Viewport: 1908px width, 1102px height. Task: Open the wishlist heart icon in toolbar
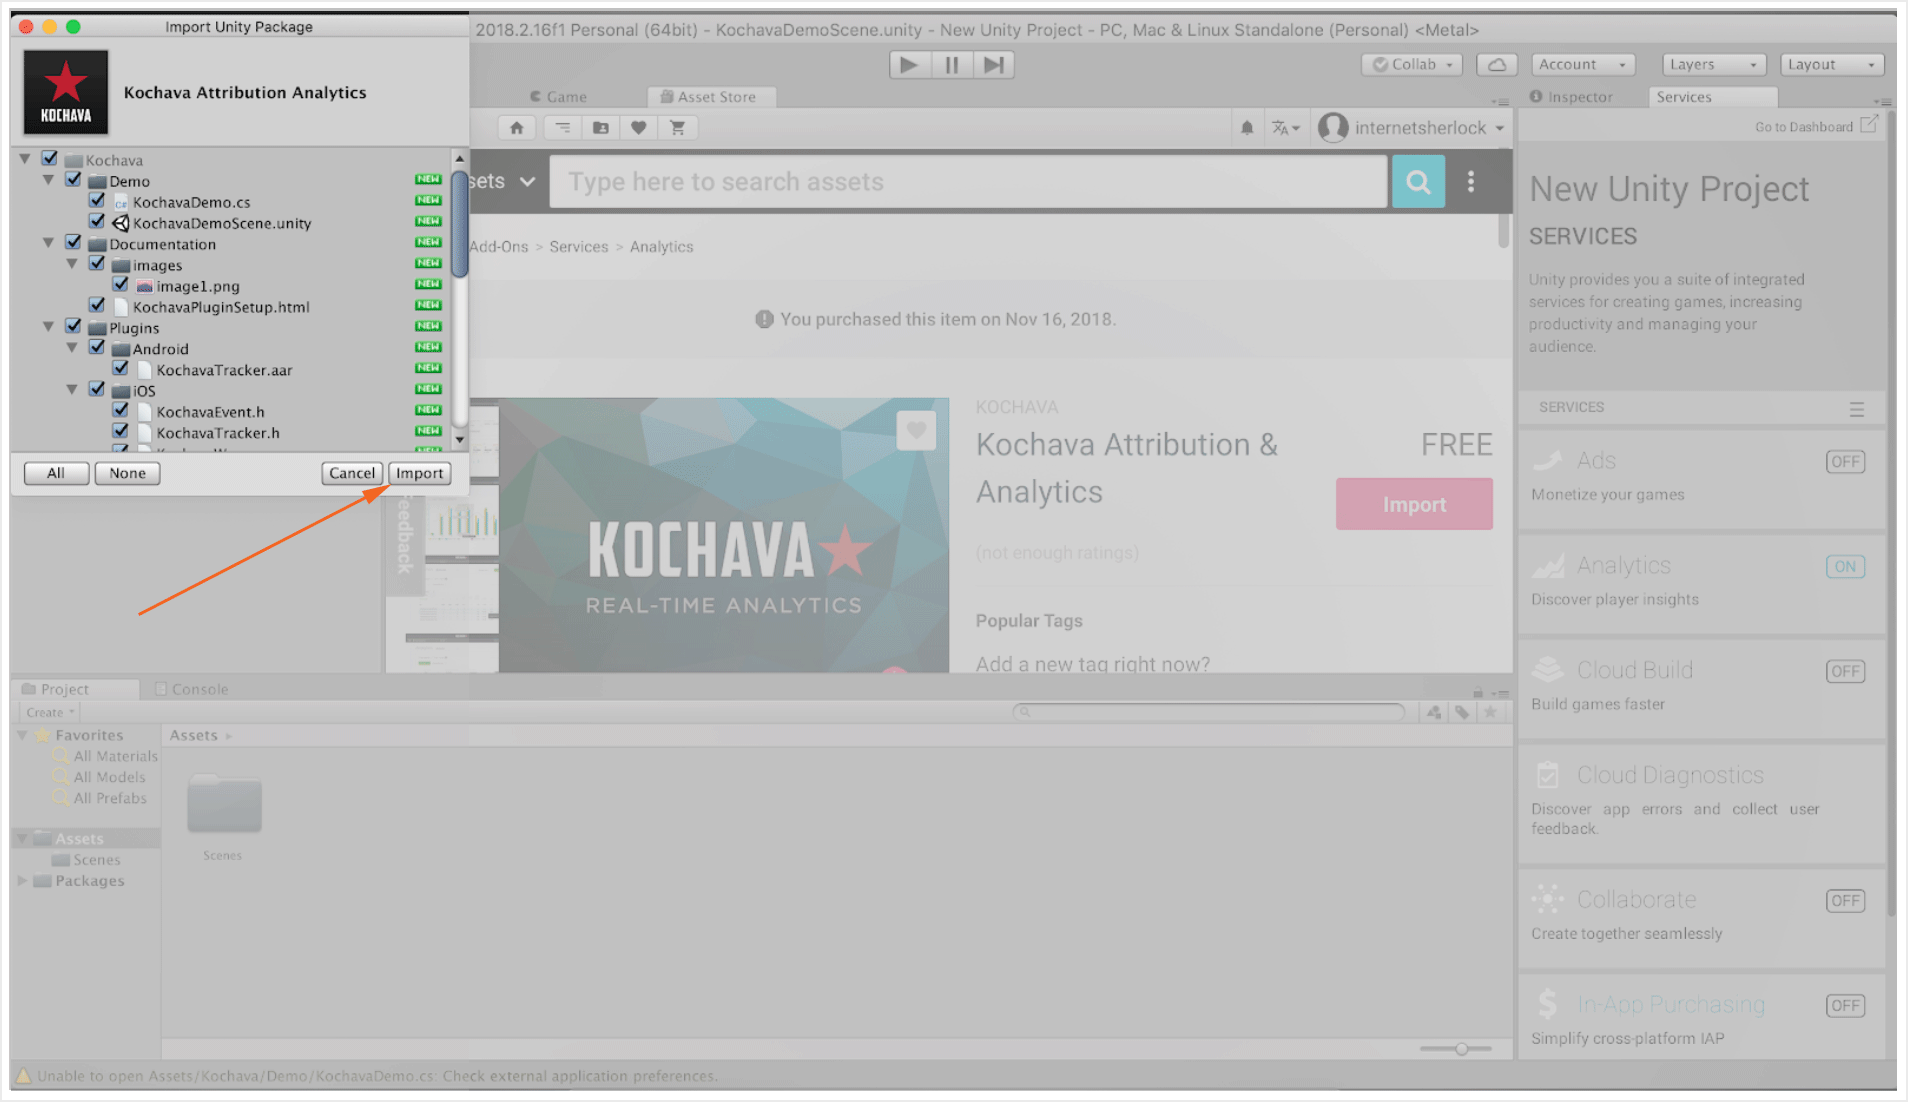[639, 128]
